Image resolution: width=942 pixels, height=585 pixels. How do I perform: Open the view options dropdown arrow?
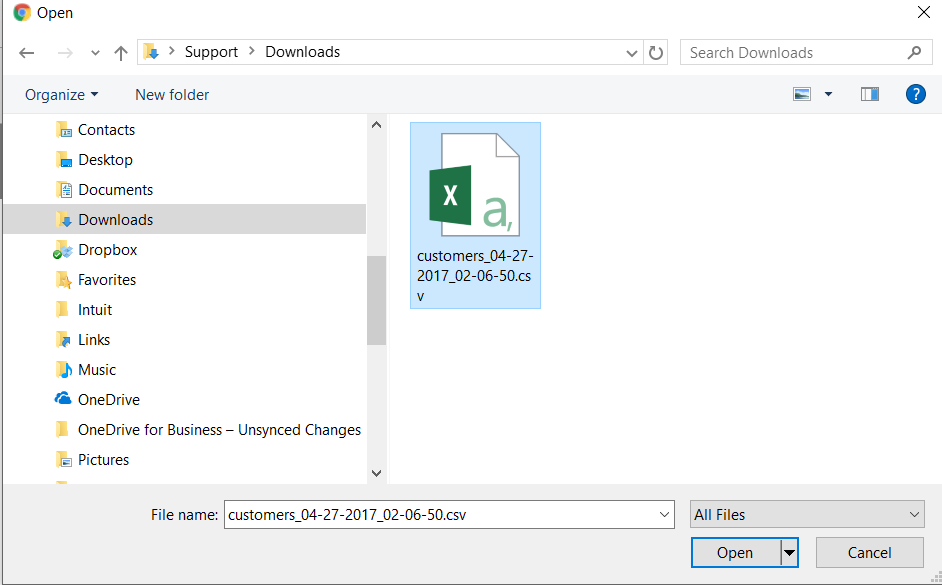(x=828, y=94)
